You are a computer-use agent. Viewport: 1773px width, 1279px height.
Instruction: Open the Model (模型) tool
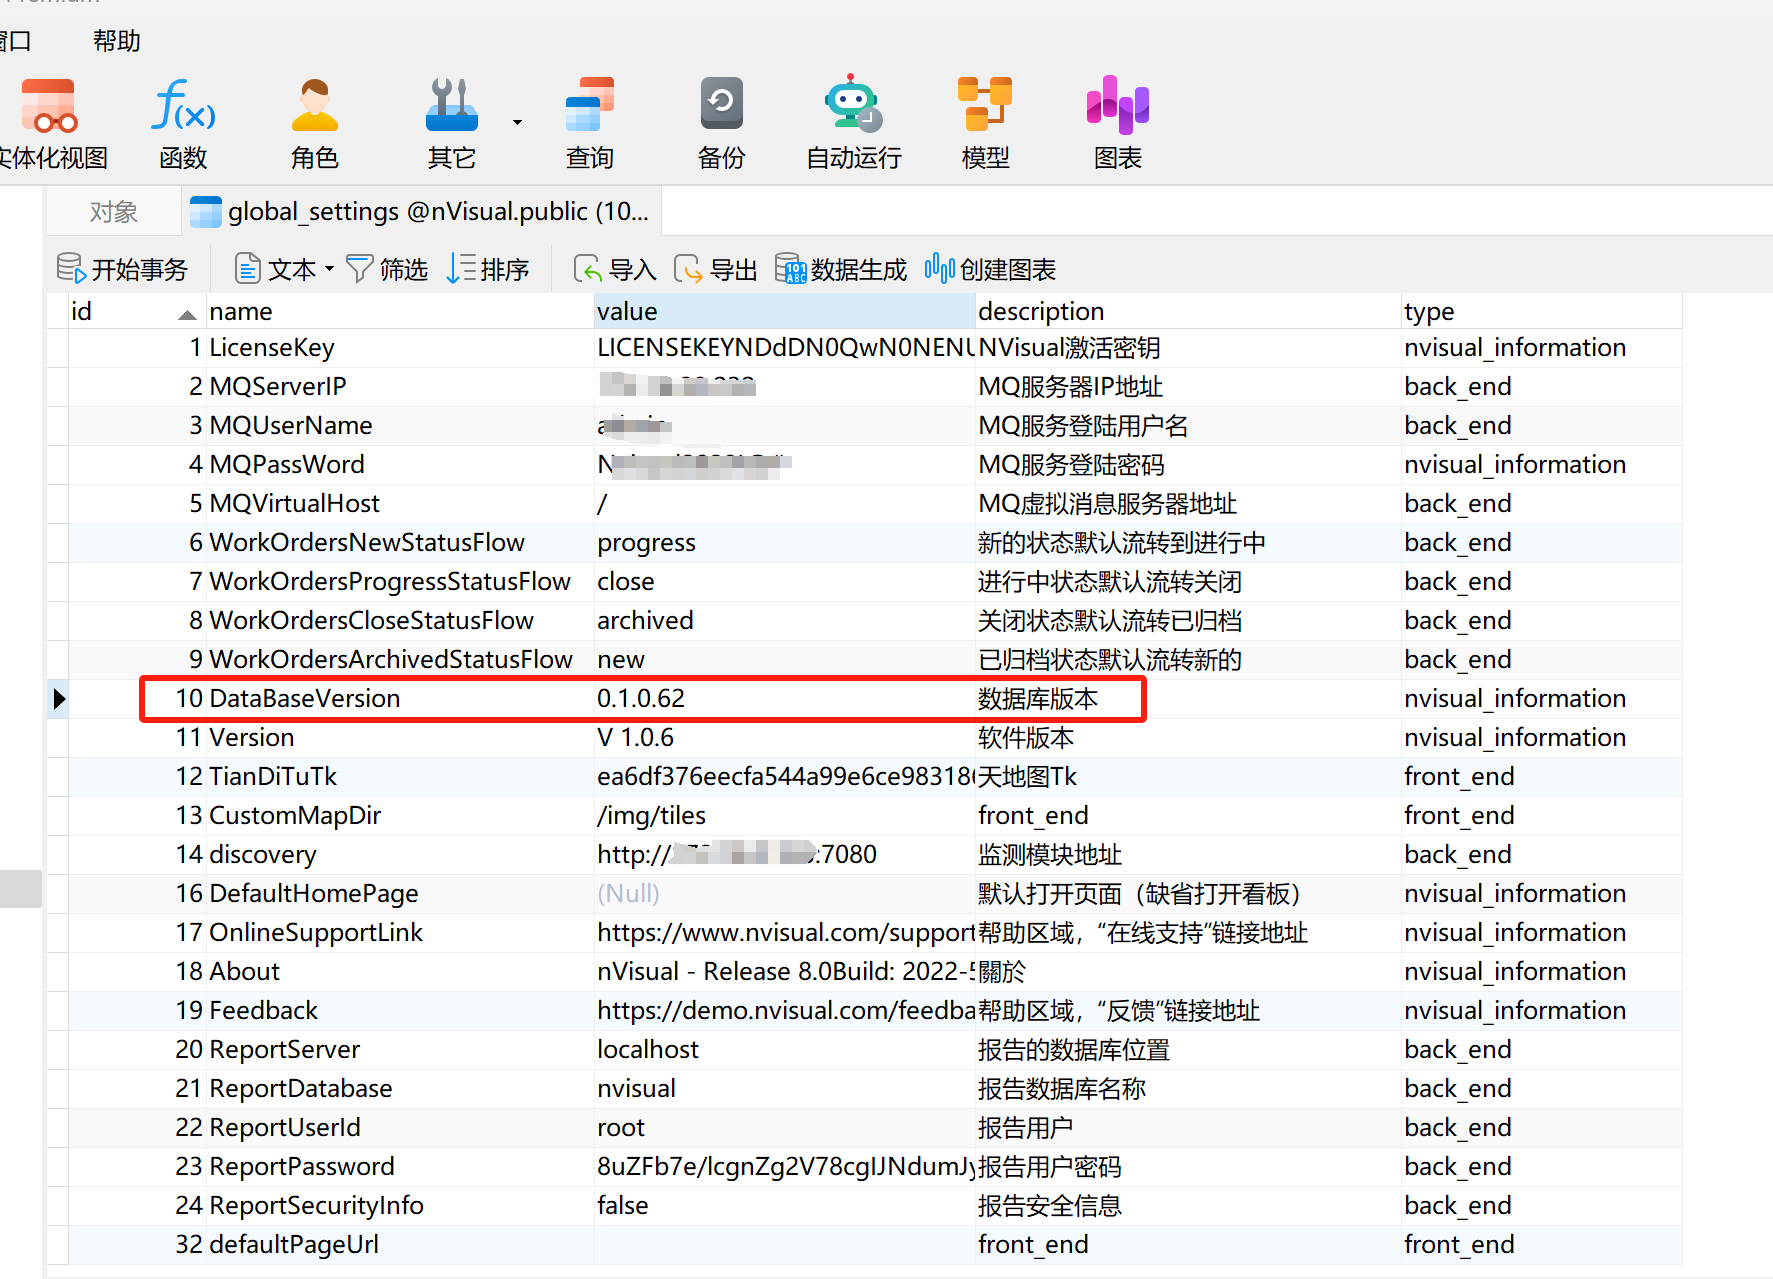985,123
